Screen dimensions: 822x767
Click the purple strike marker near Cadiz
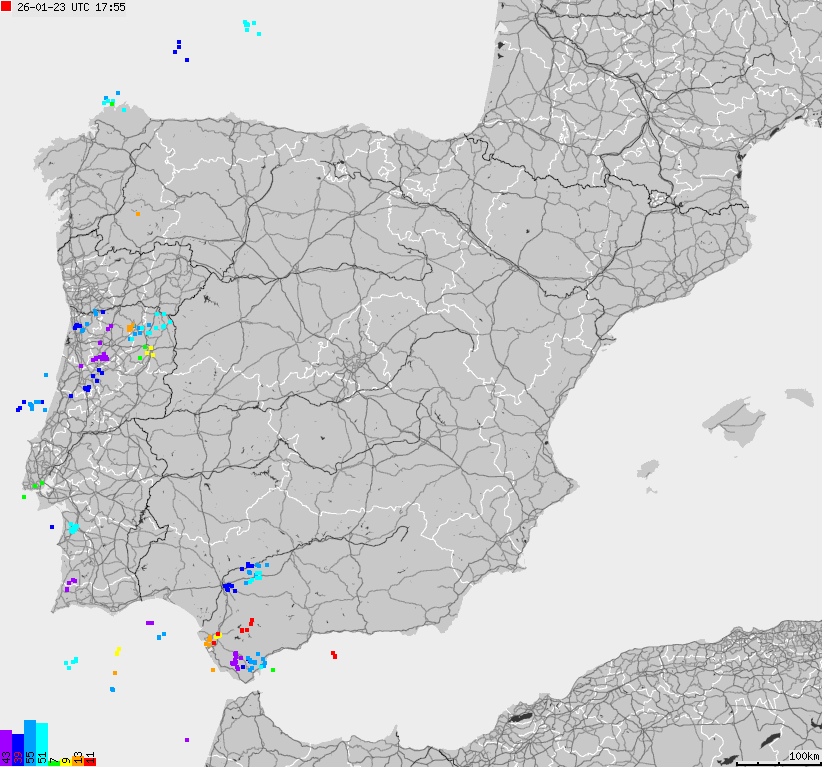point(236,662)
